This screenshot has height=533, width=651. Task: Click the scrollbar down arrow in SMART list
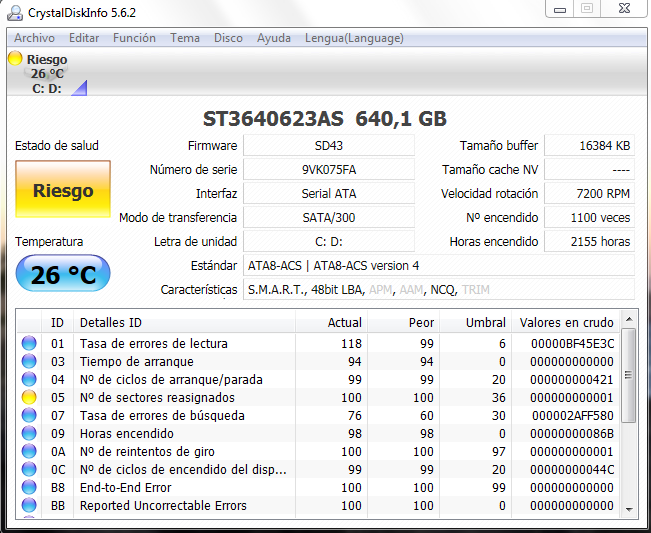[629, 510]
